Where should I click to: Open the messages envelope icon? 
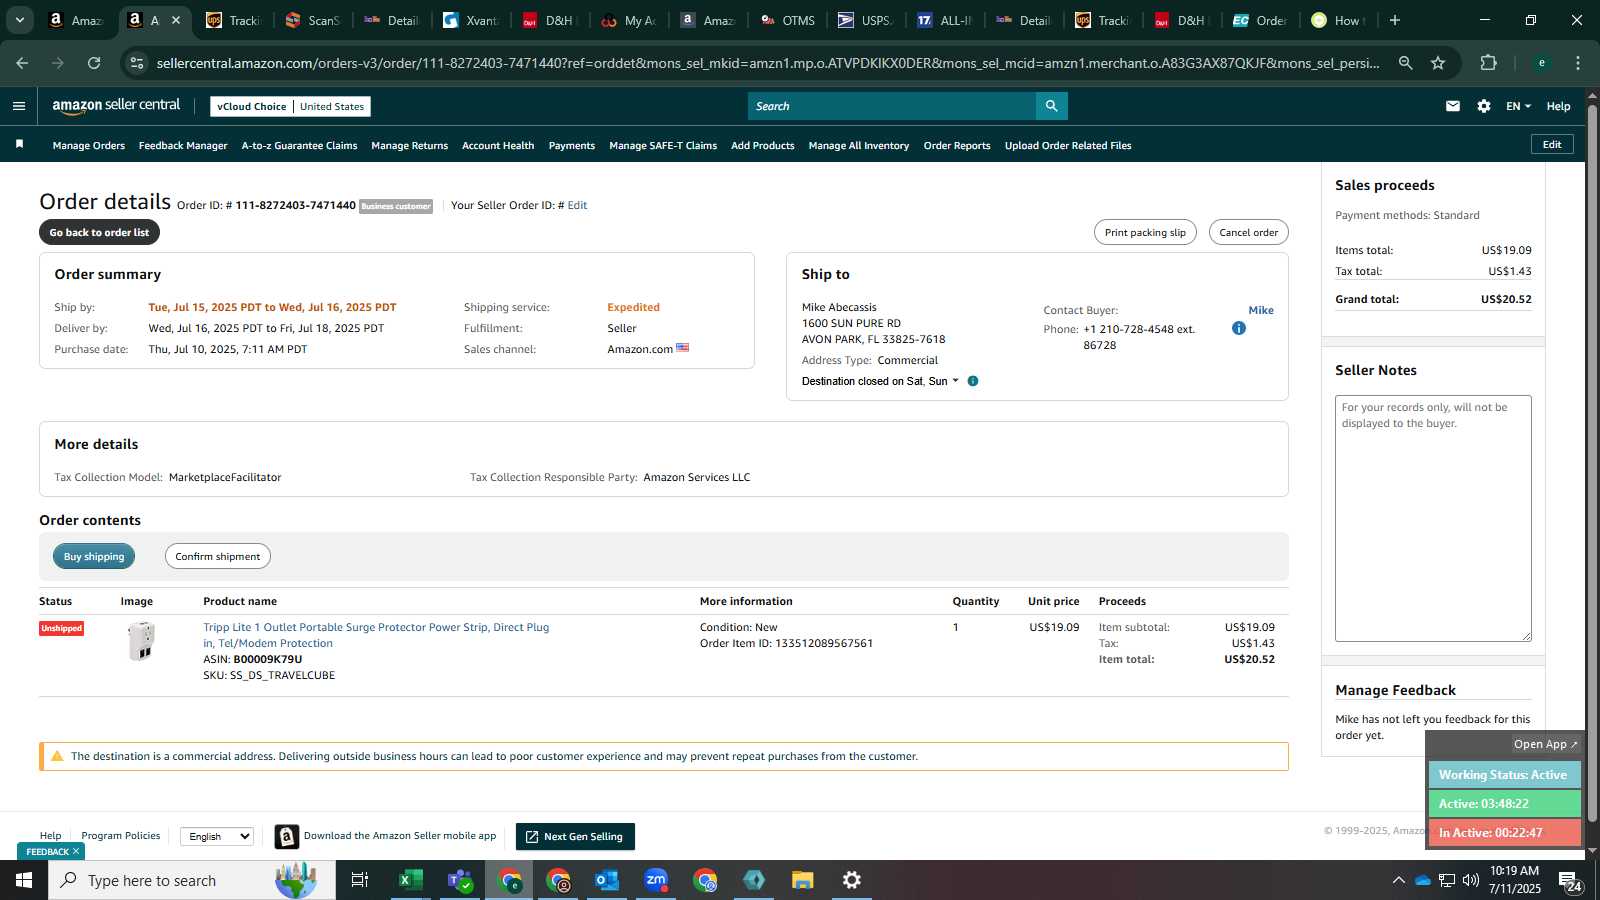point(1453,106)
